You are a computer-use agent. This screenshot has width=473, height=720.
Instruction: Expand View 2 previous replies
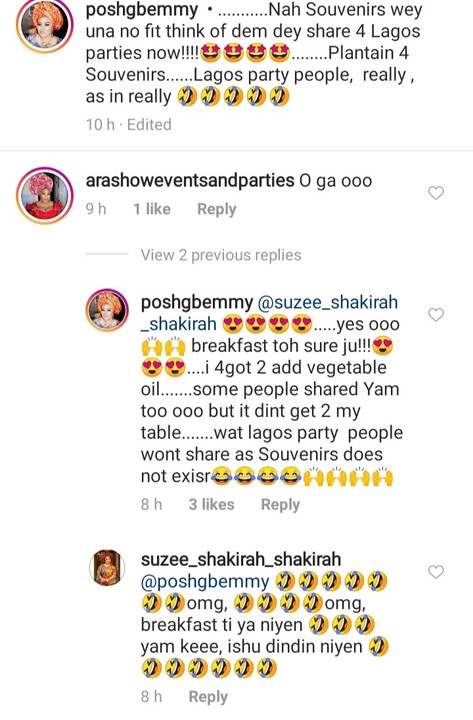point(221,255)
